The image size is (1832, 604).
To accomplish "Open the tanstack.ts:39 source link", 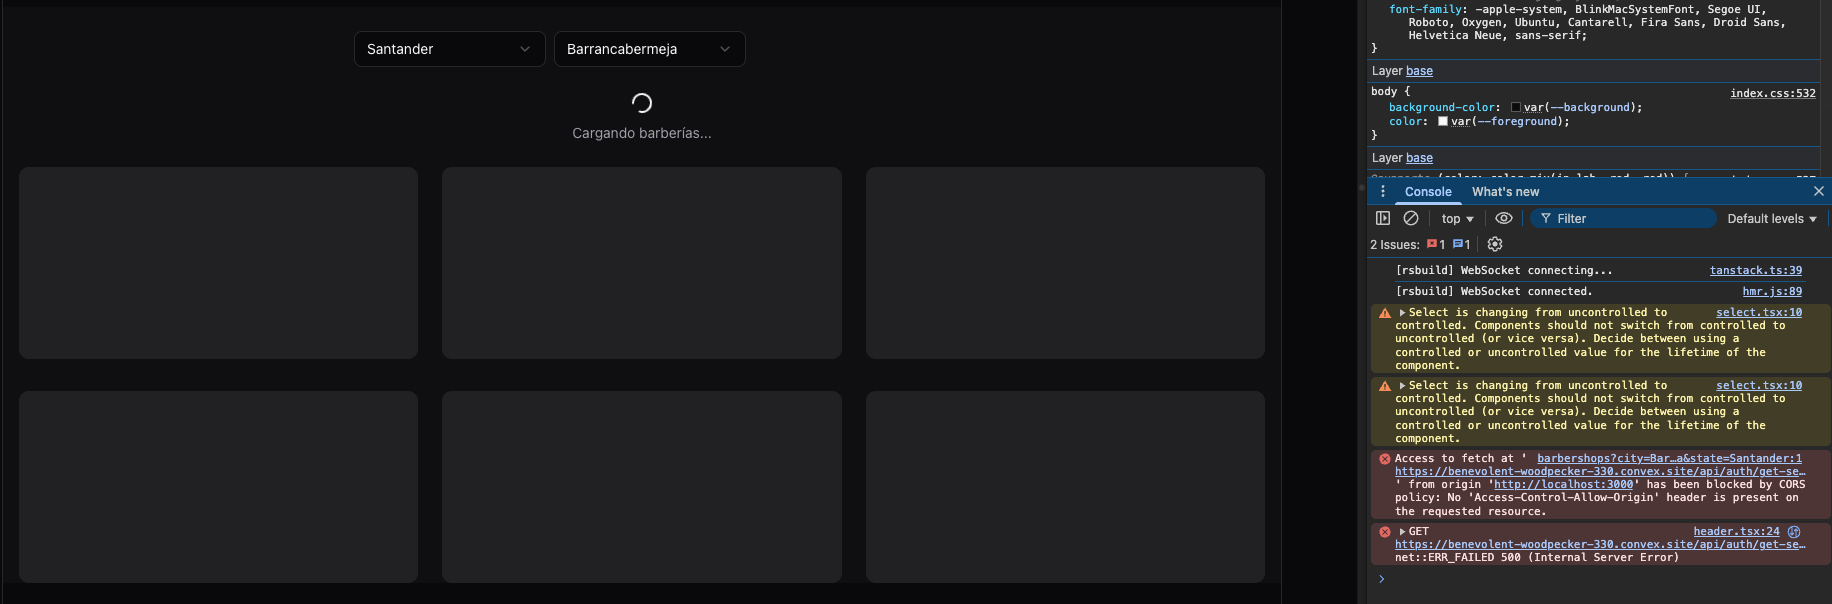I will click(x=1756, y=271).
